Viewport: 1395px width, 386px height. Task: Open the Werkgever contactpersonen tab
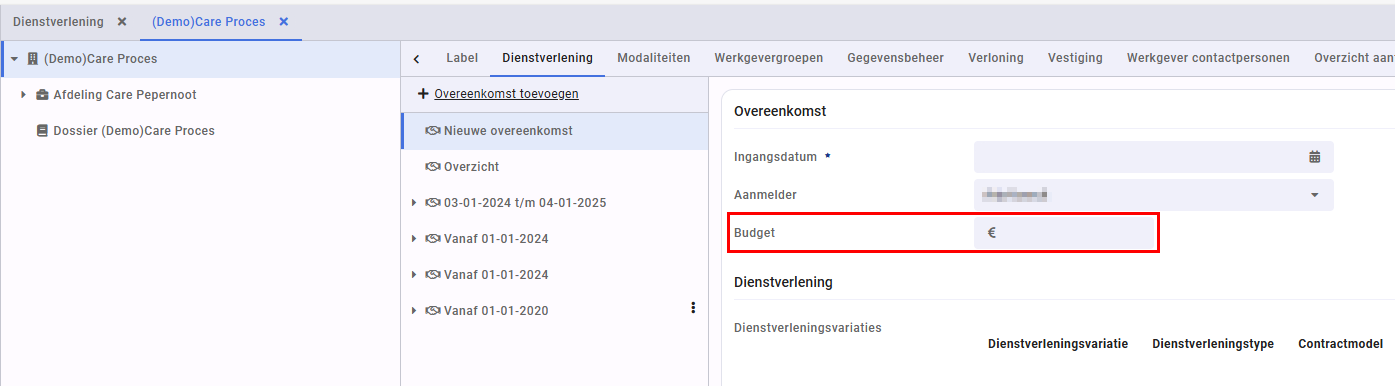[x=1208, y=58]
